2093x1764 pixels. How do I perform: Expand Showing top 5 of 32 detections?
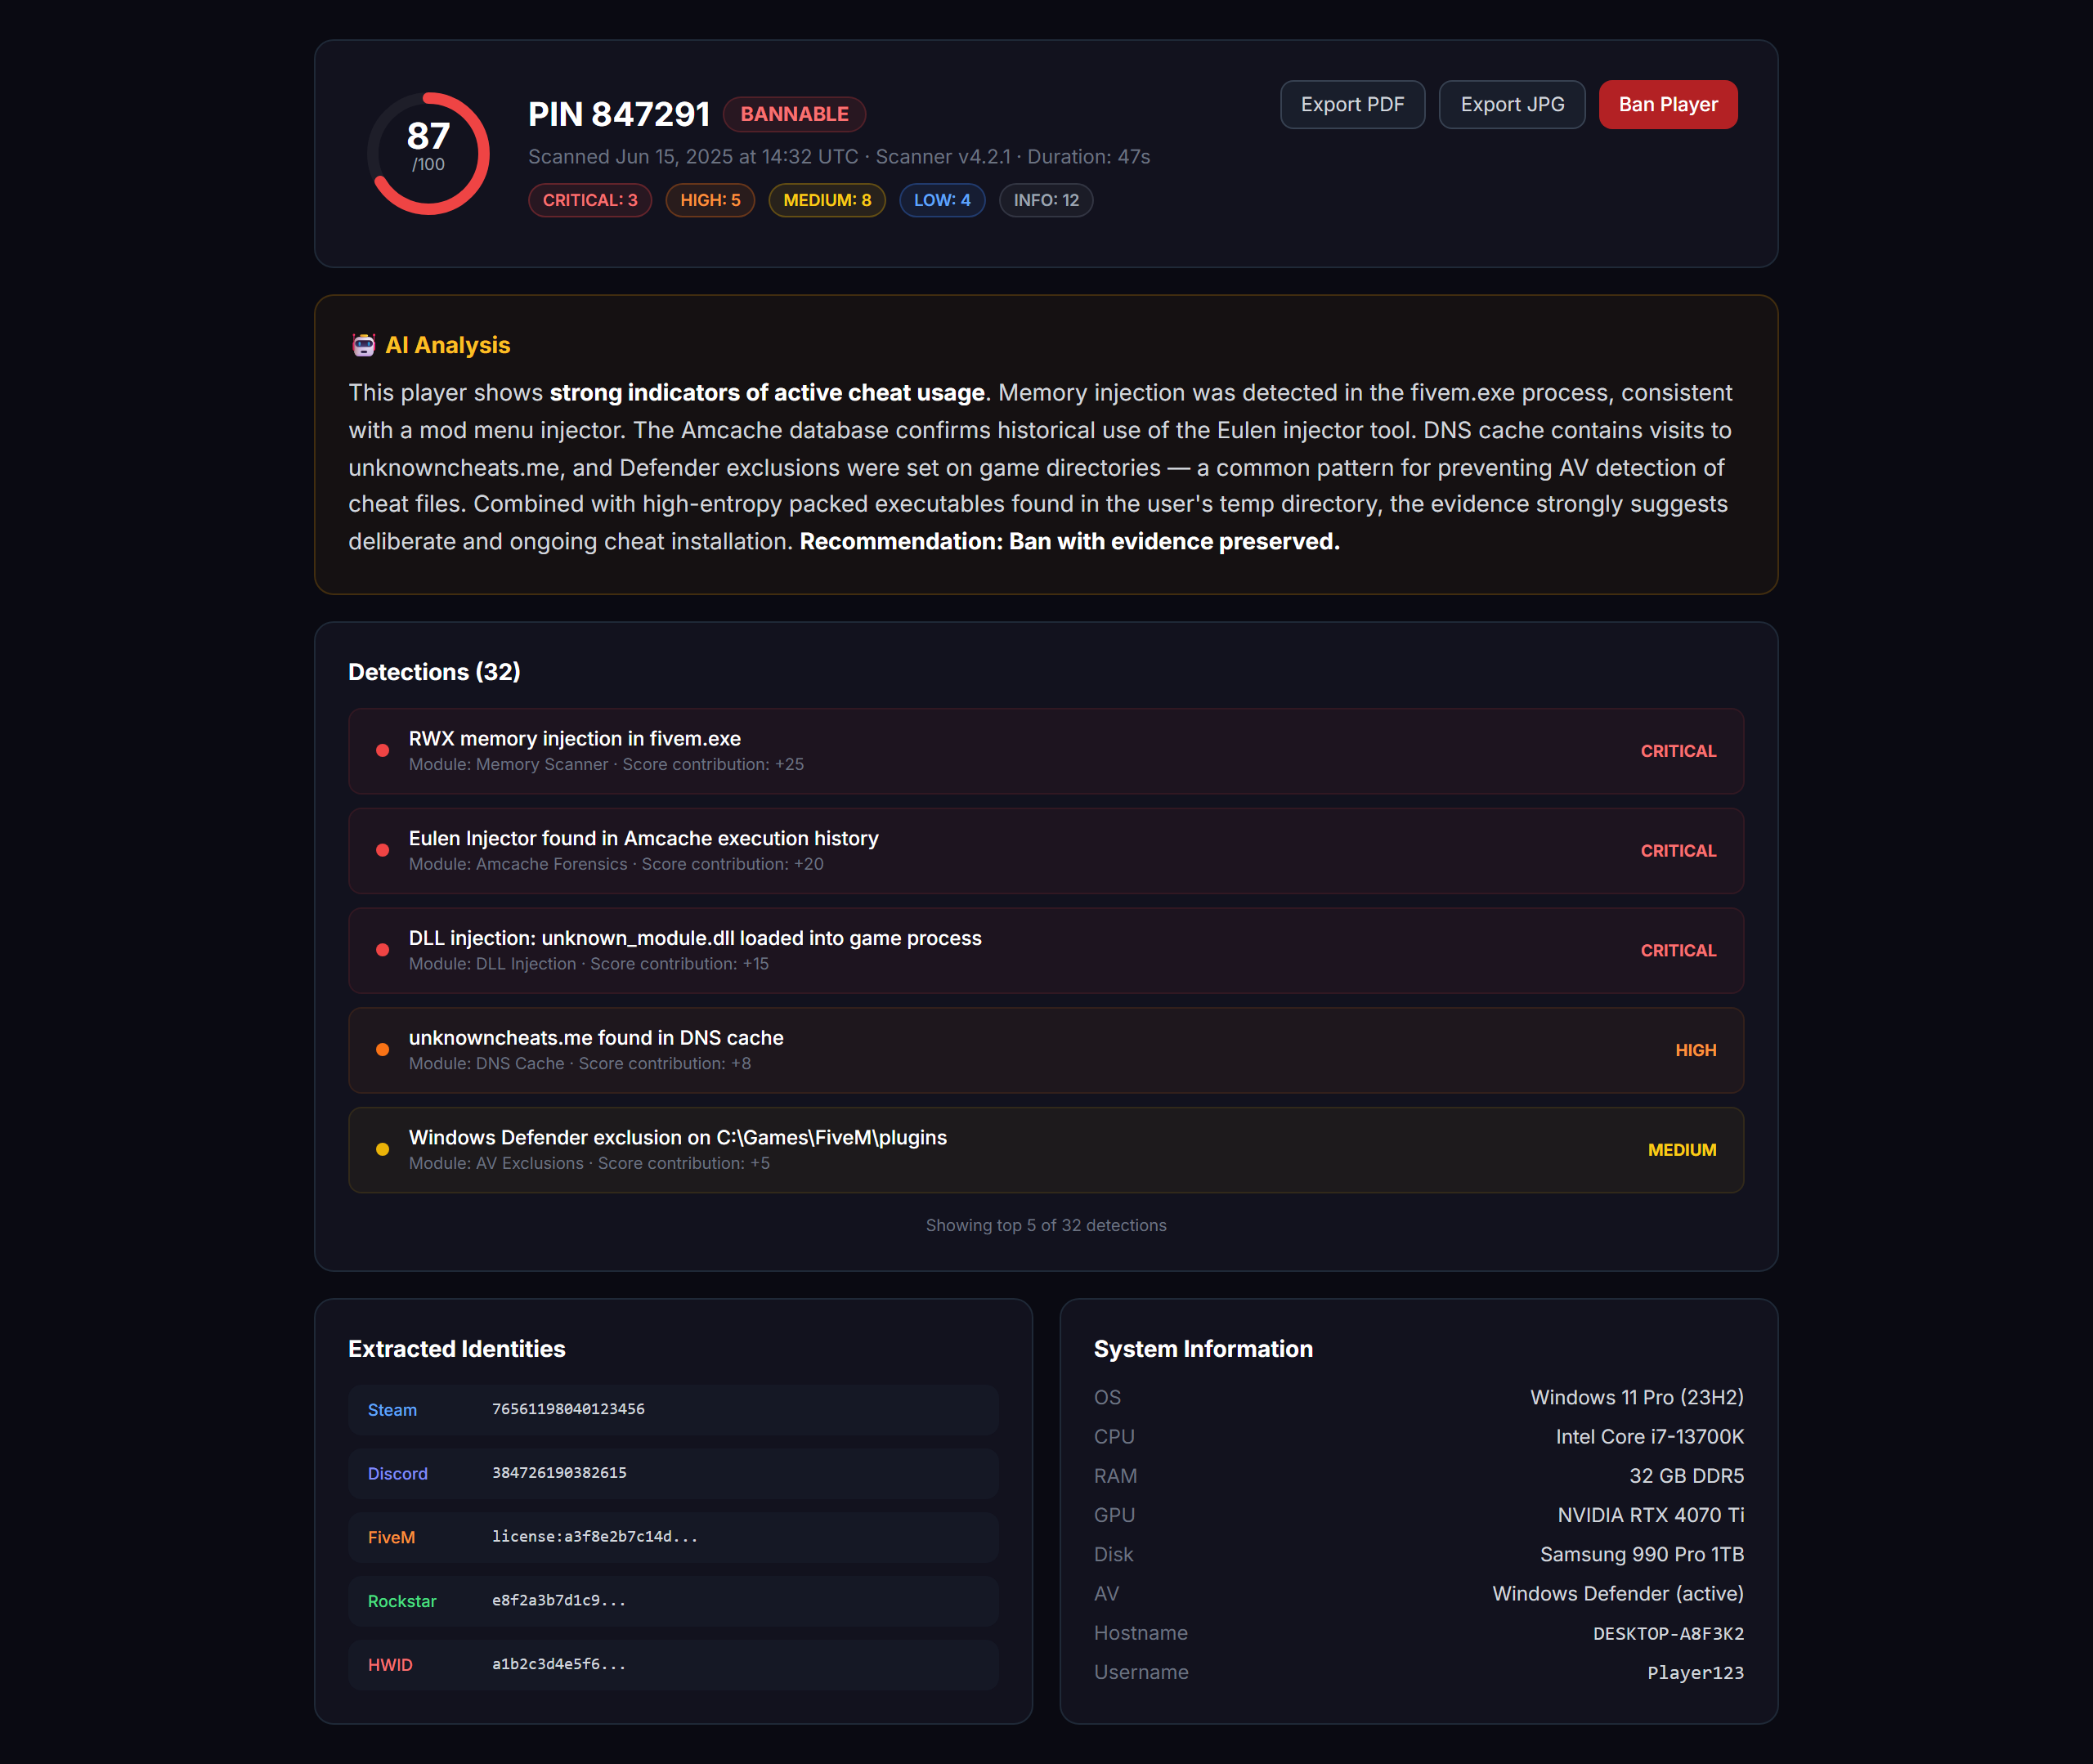[1046, 1224]
